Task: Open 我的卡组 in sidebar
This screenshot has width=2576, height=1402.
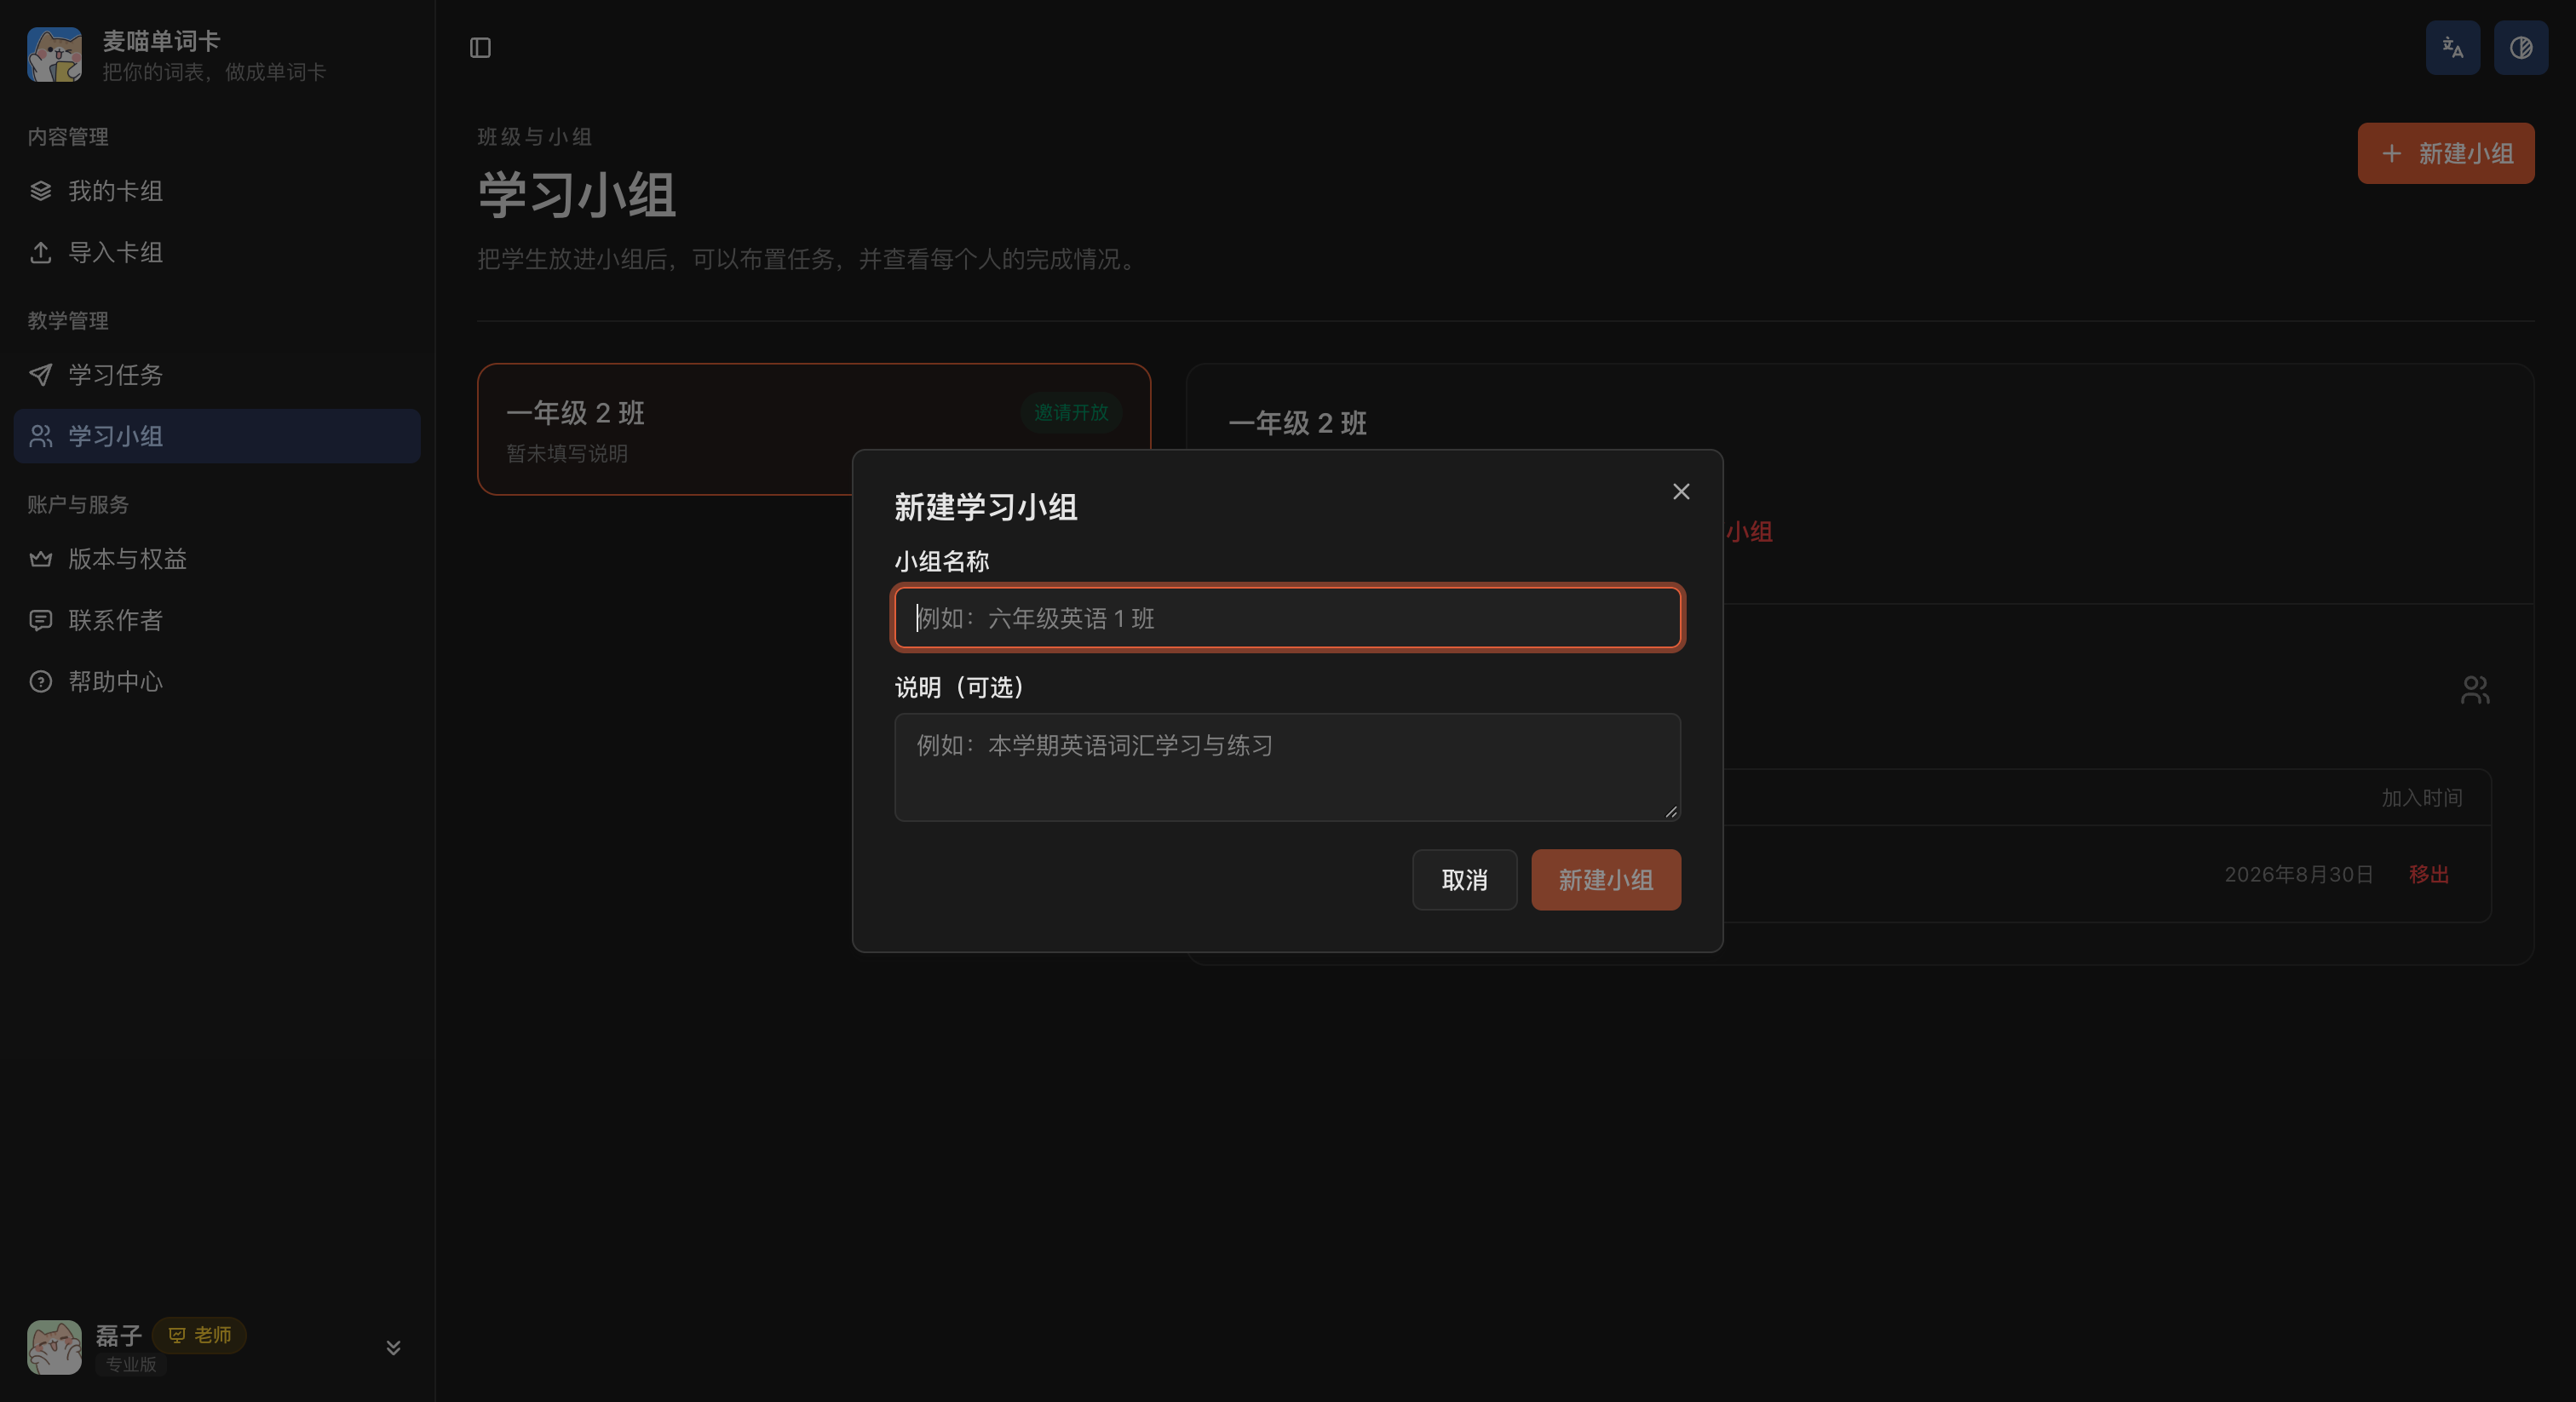Action: point(217,191)
